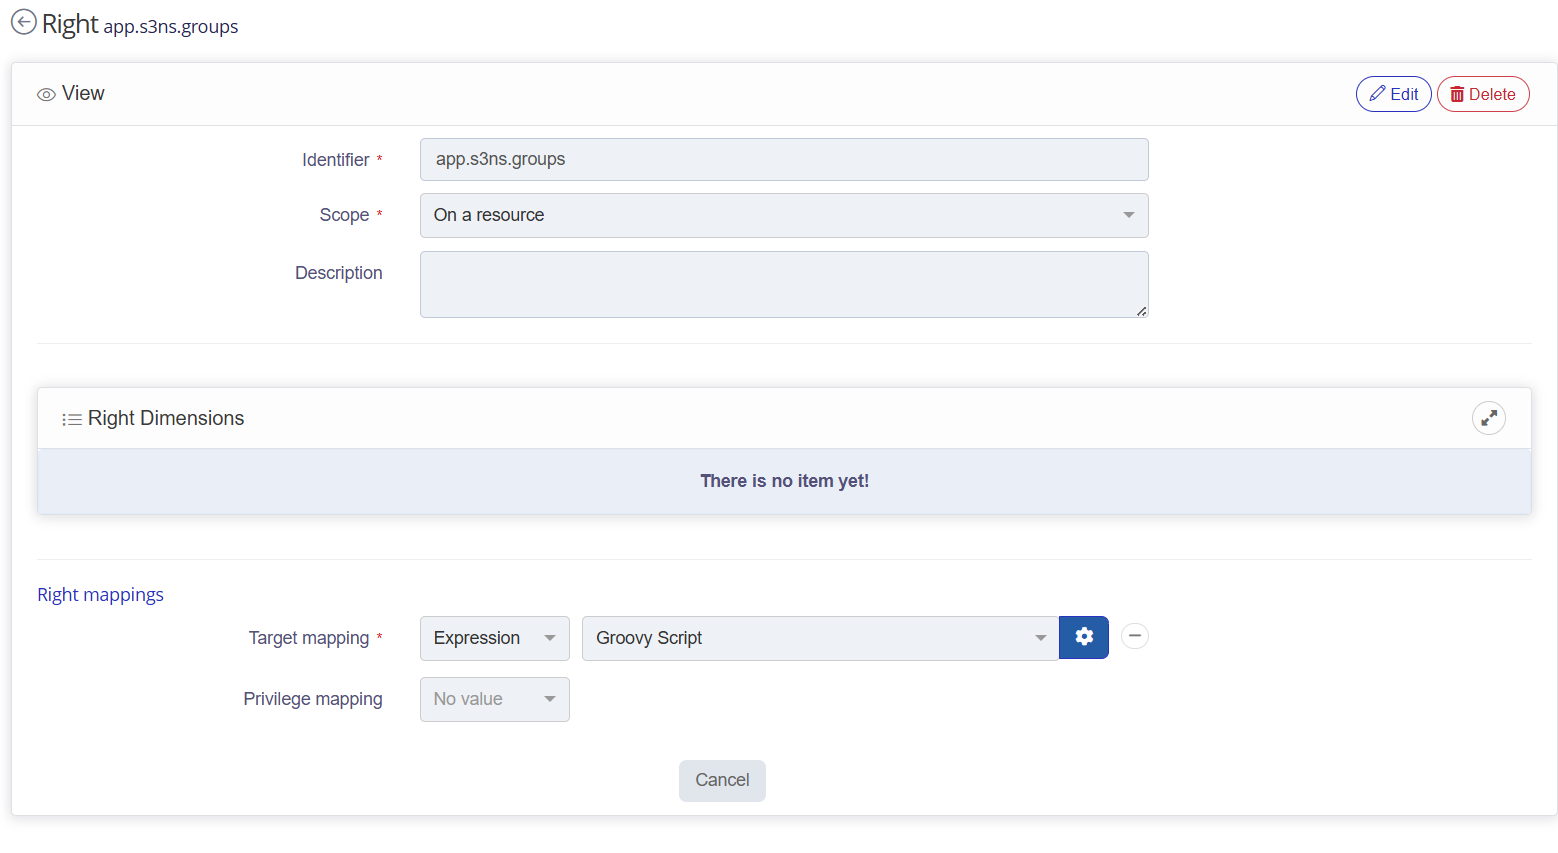Viewport: 1558px width, 853px height.
Task: Click the Cancel button
Action: [x=722, y=780]
